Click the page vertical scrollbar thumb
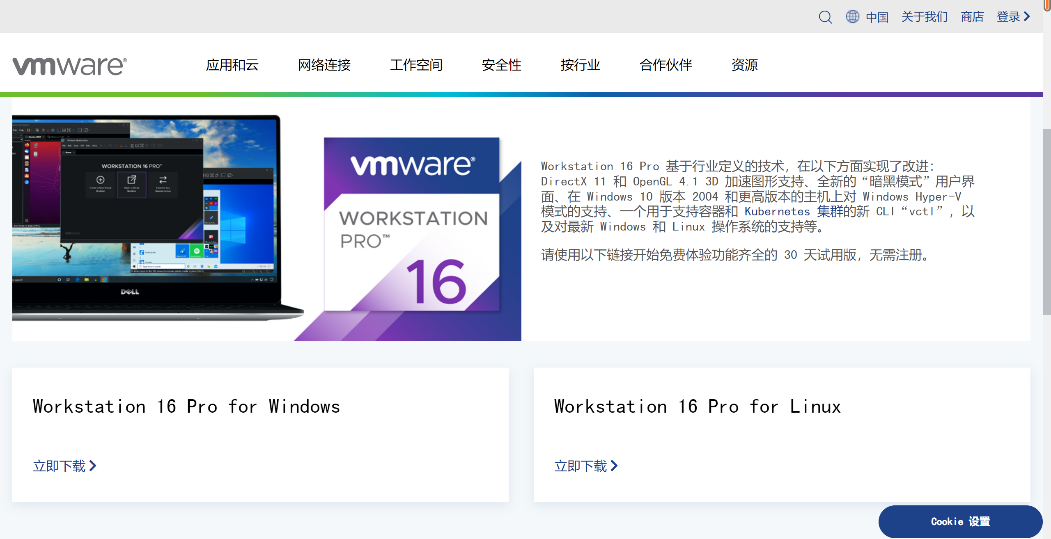The image size is (1051, 539). tap(1046, 220)
